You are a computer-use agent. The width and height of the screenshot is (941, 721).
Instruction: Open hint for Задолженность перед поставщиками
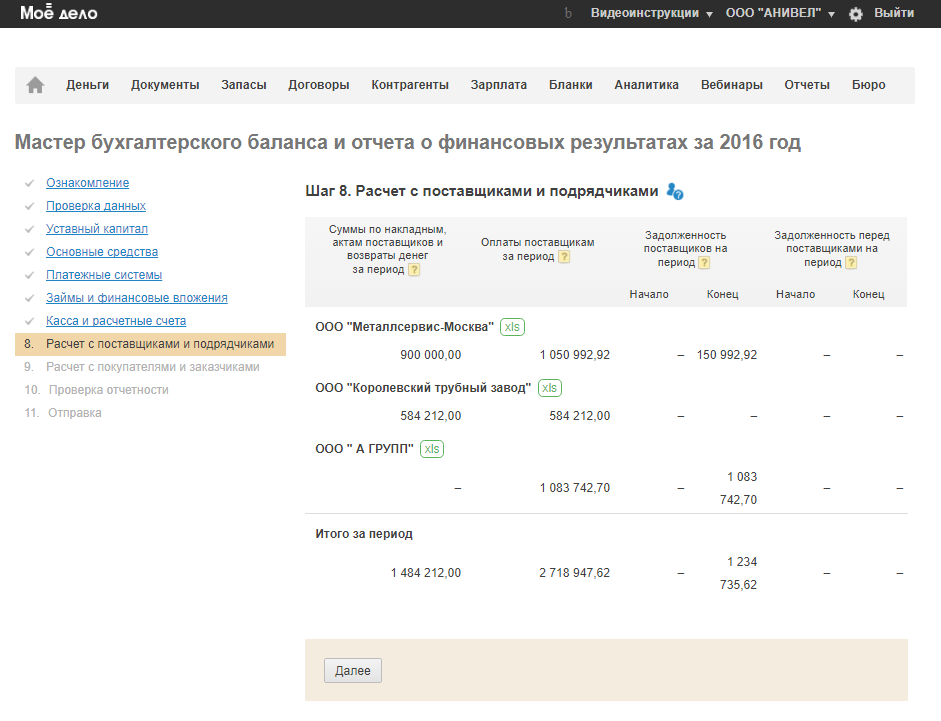pos(851,263)
